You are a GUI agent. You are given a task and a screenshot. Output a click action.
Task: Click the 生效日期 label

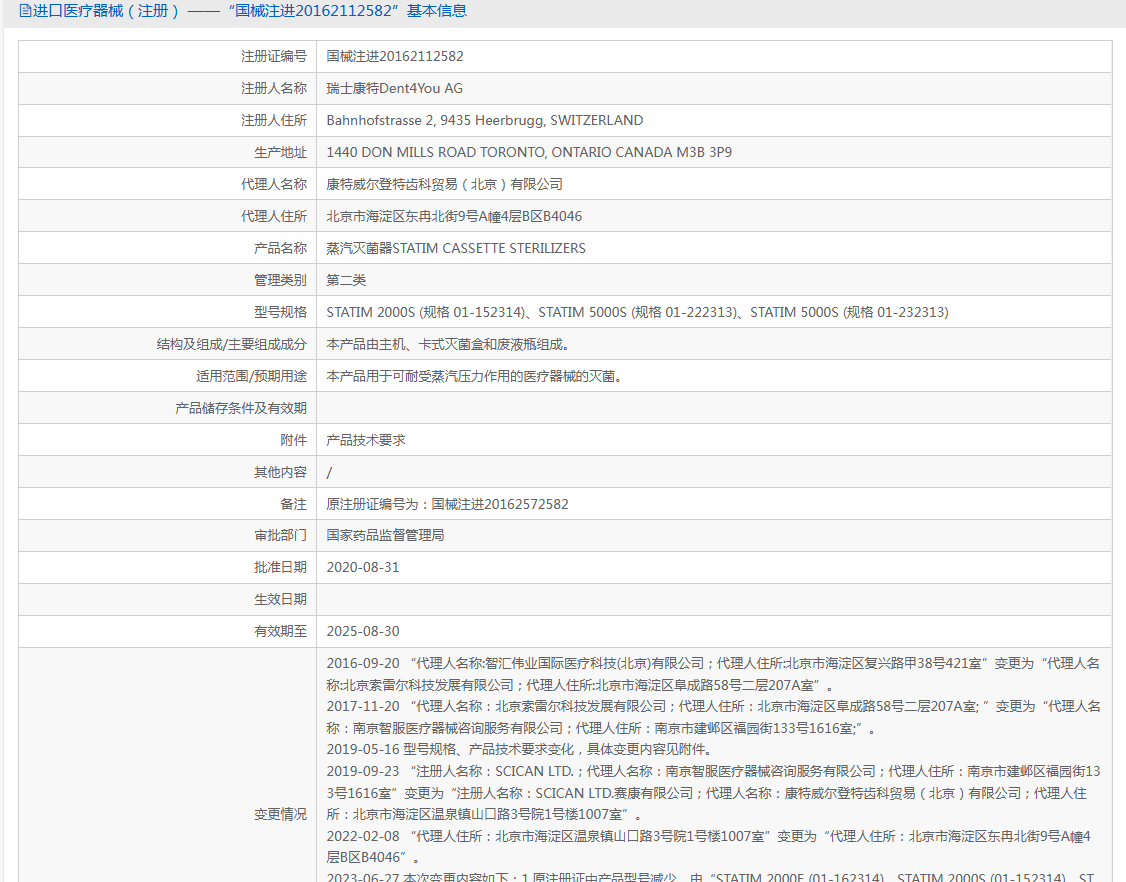280,599
